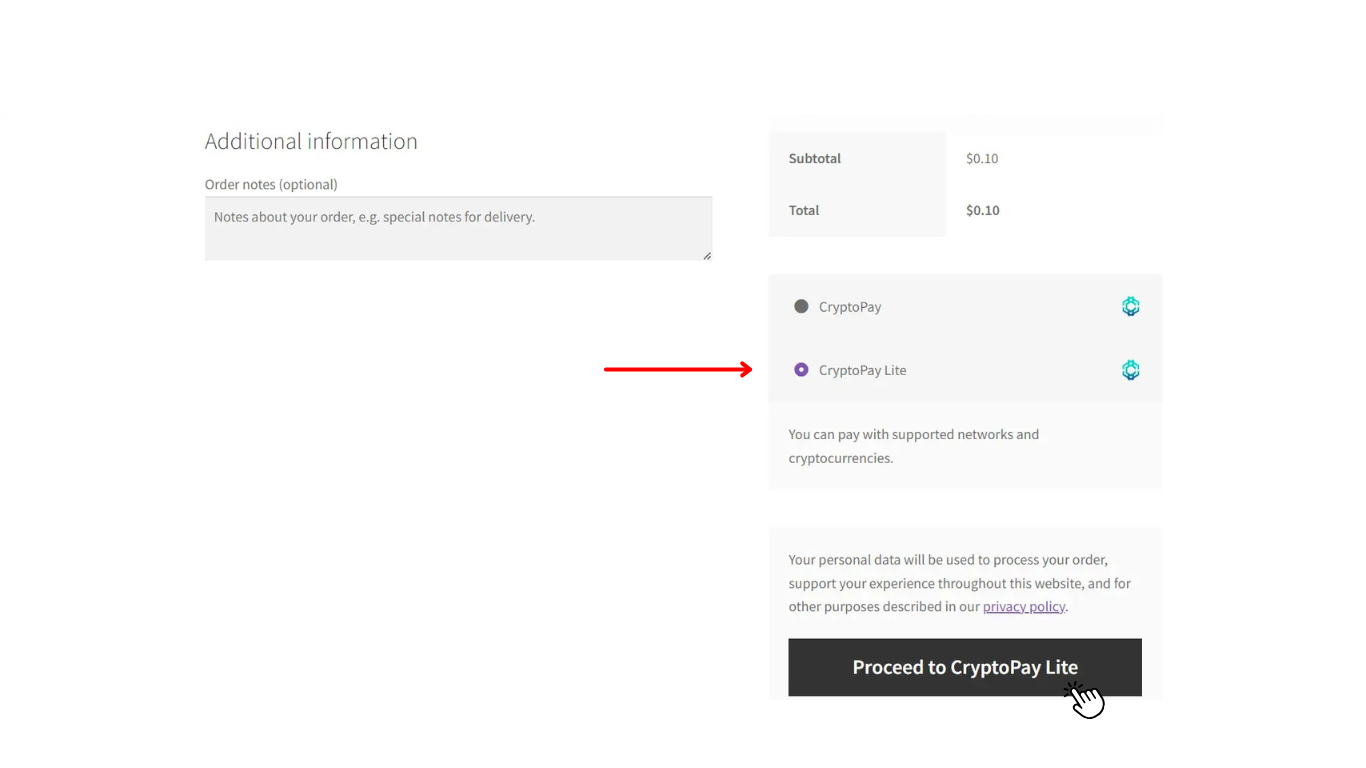Click Proceed to CryptoPay Lite button
Viewport: 1366px width, 768px height.
coord(965,667)
